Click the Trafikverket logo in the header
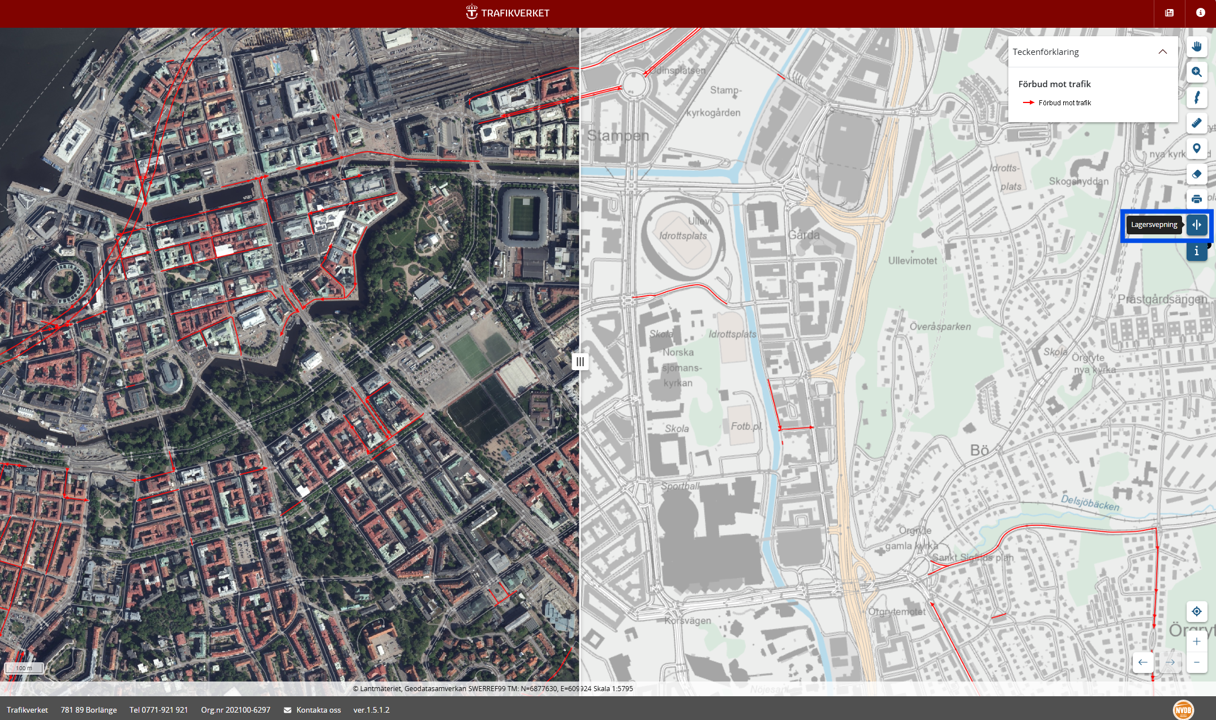The height and width of the screenshot is (720, 1216). click(507, 13)
